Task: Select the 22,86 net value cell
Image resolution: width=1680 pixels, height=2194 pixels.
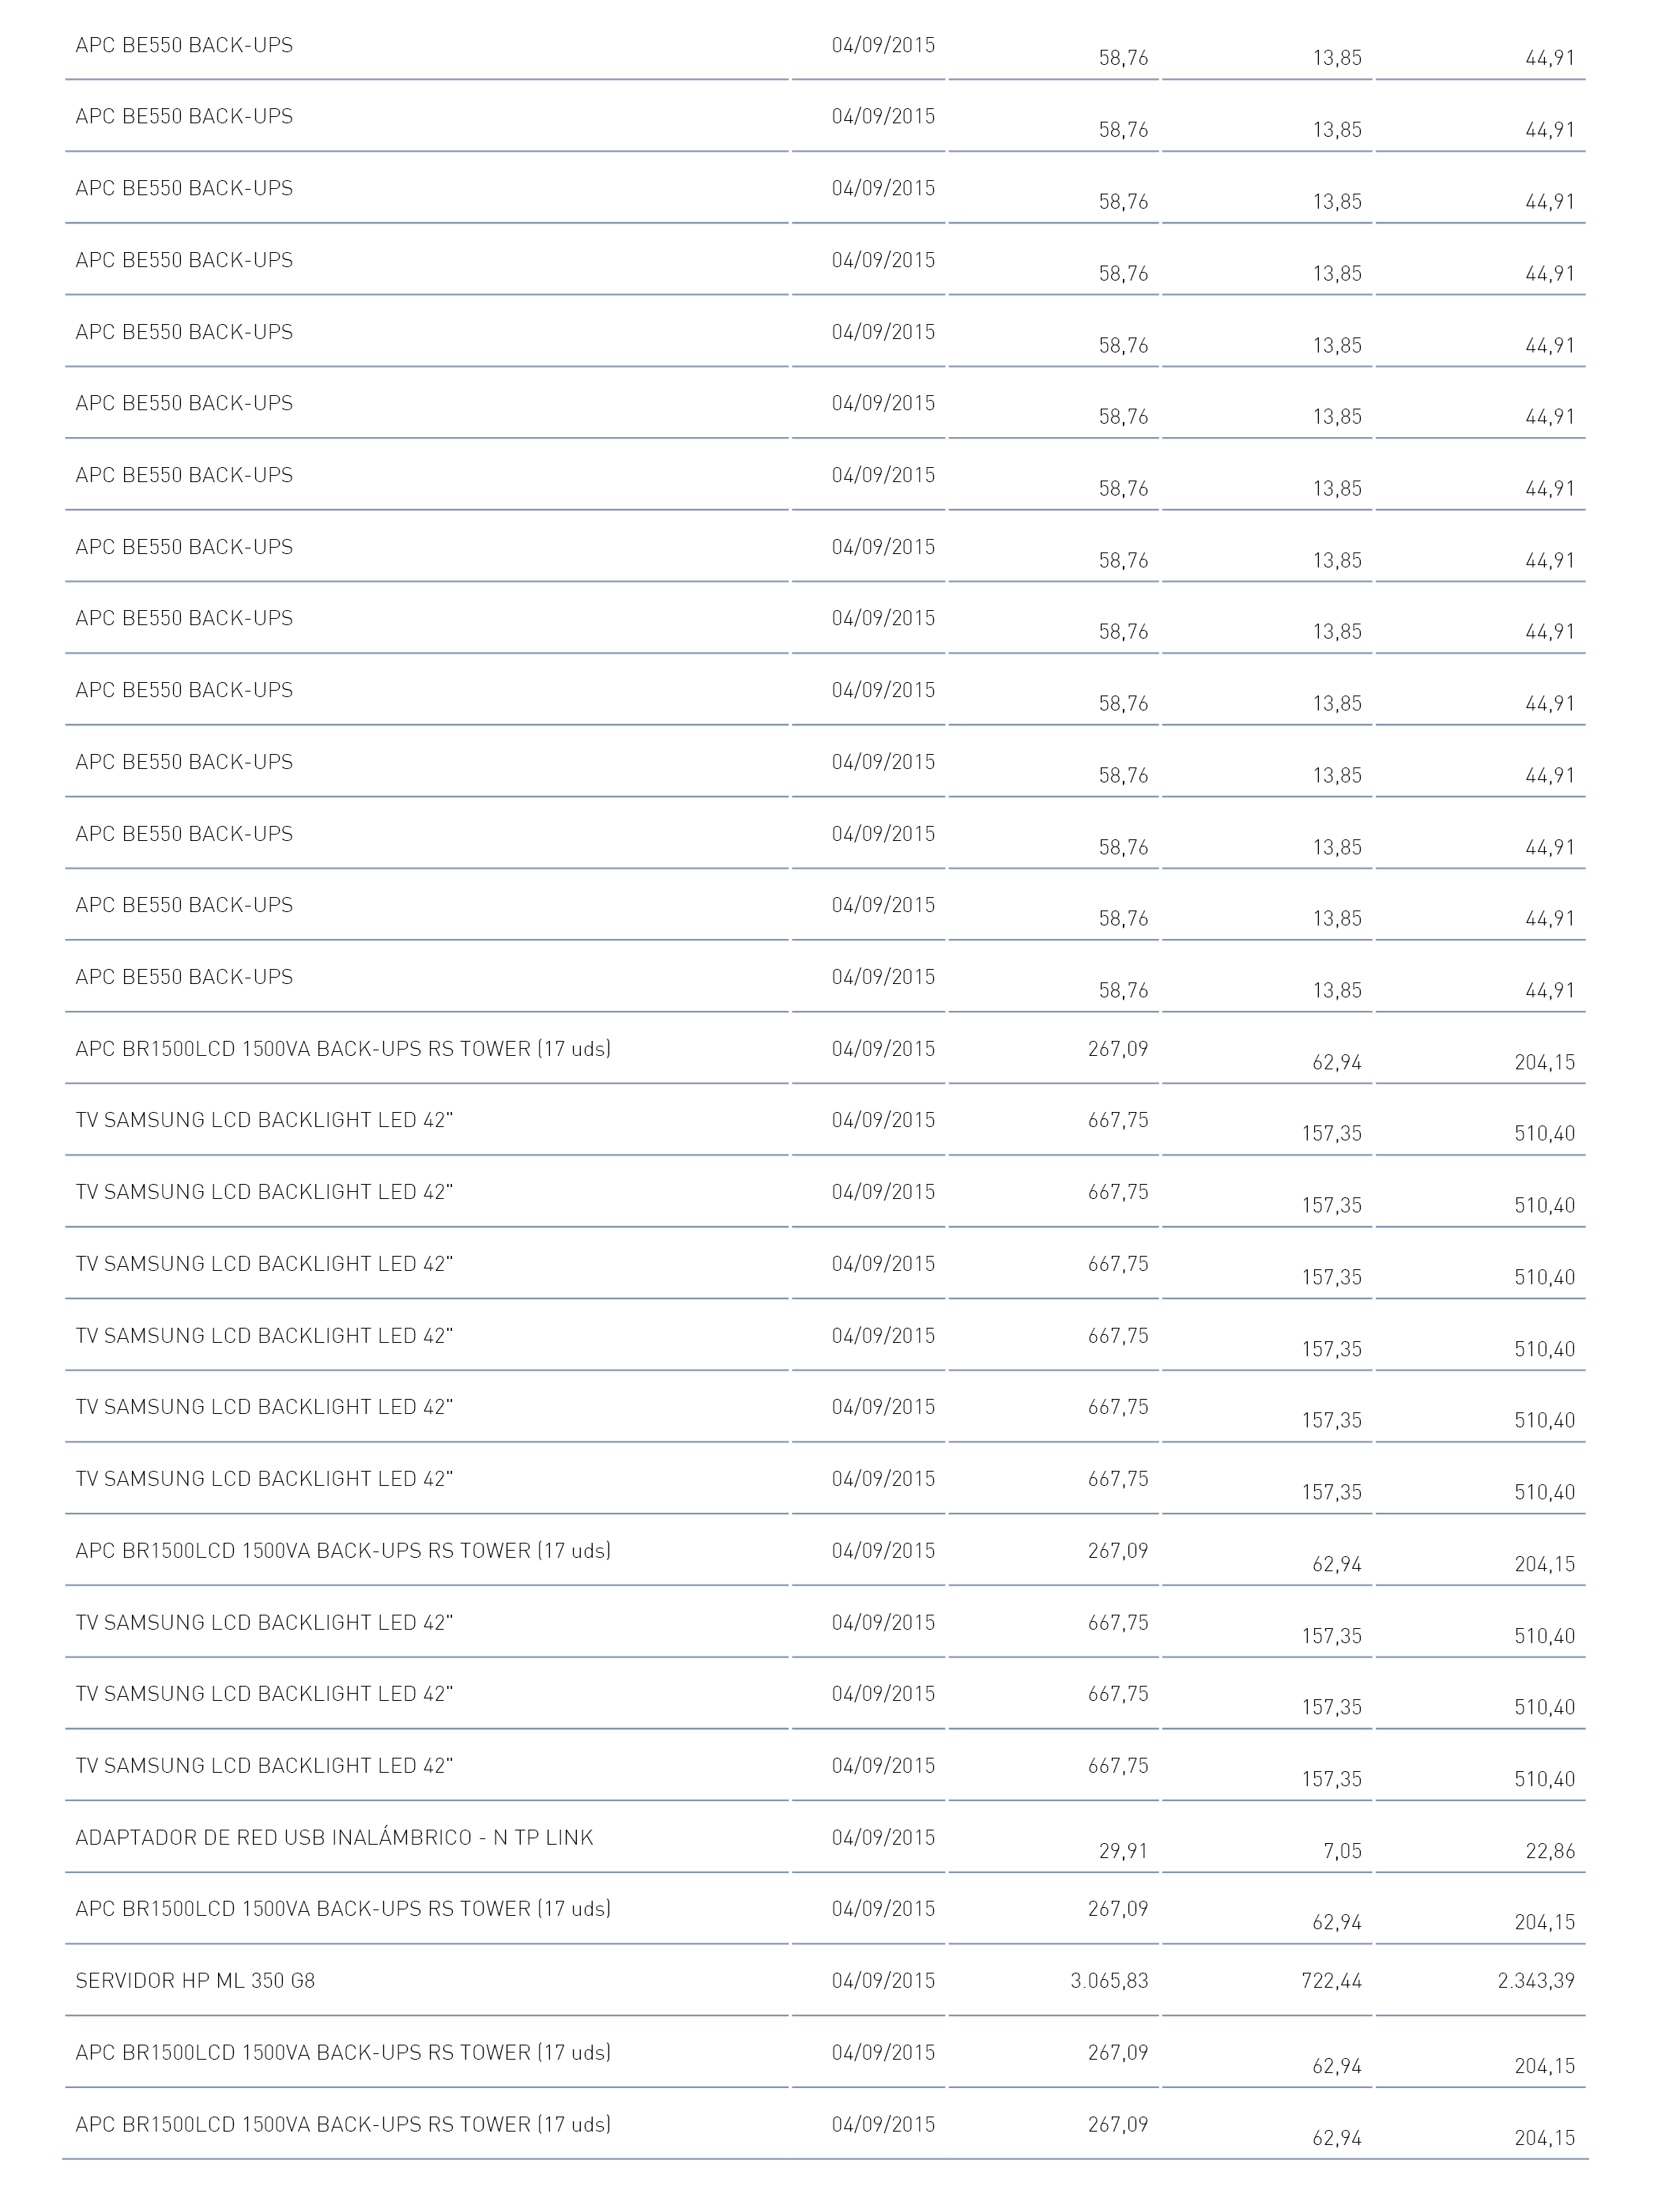Action: [1550, 1851]
